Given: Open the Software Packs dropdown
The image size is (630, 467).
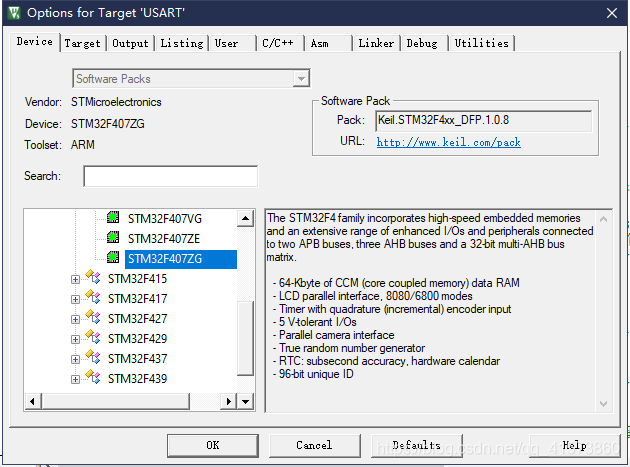Looking at the screenshot, I should [x=301, y=79].
